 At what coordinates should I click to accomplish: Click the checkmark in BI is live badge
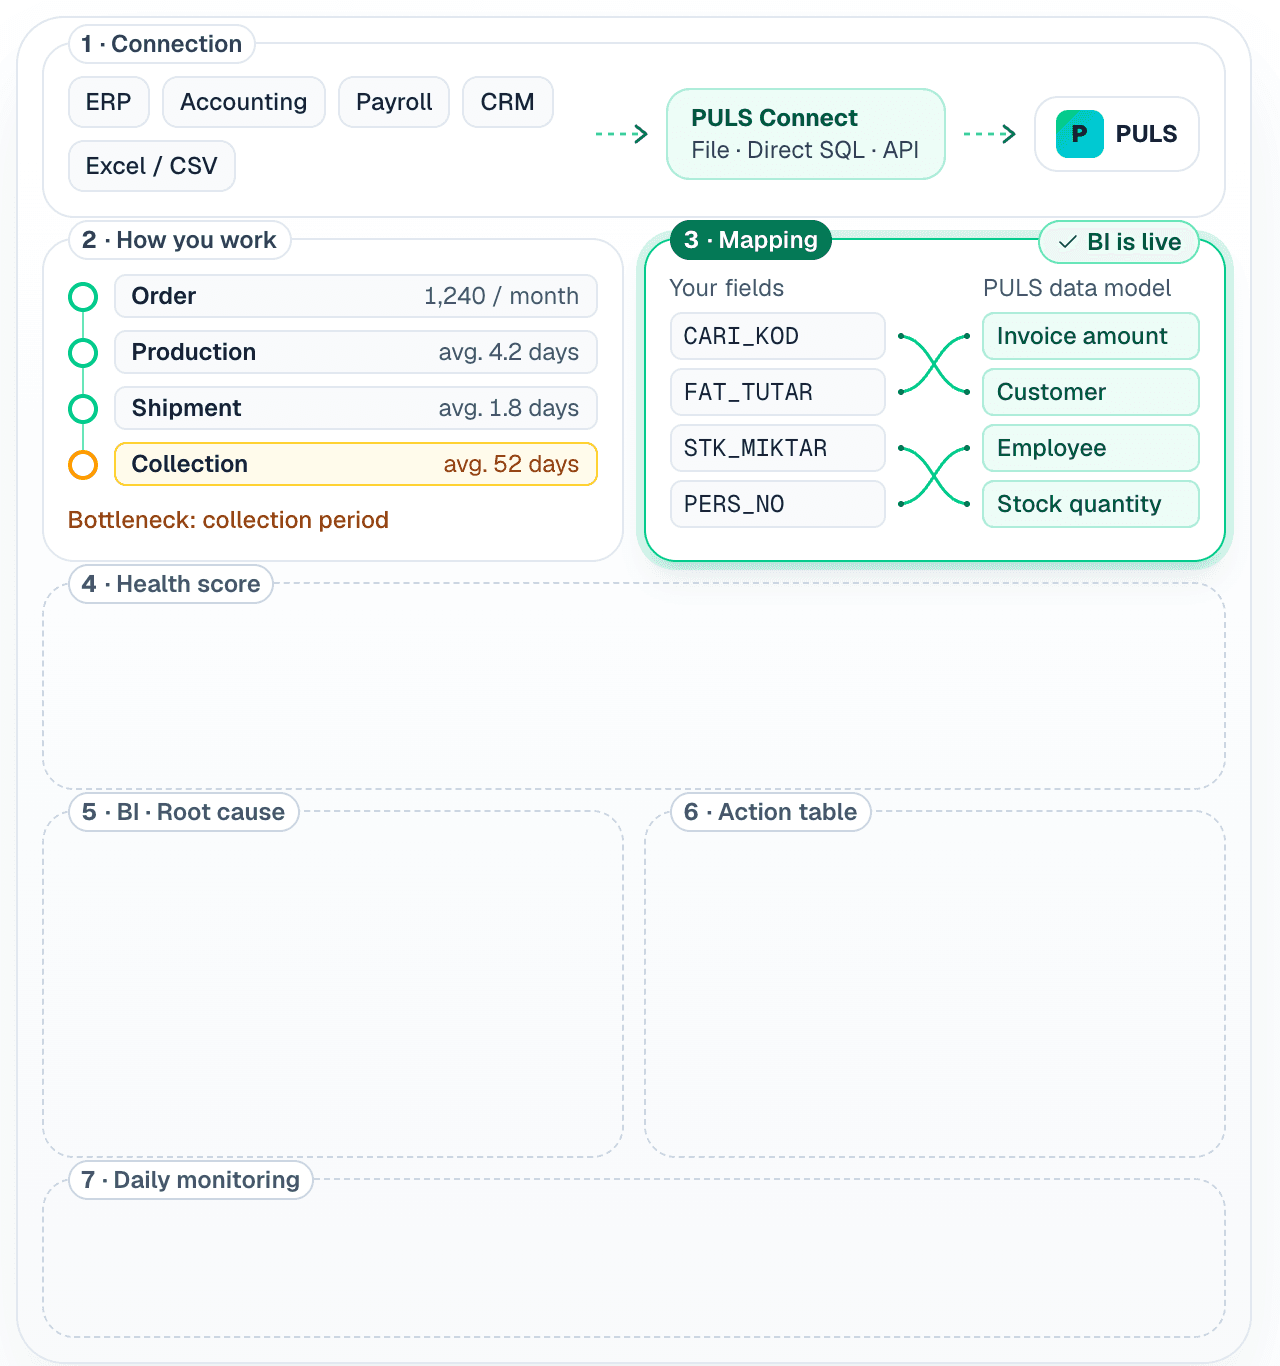[x=1067, y=242]
